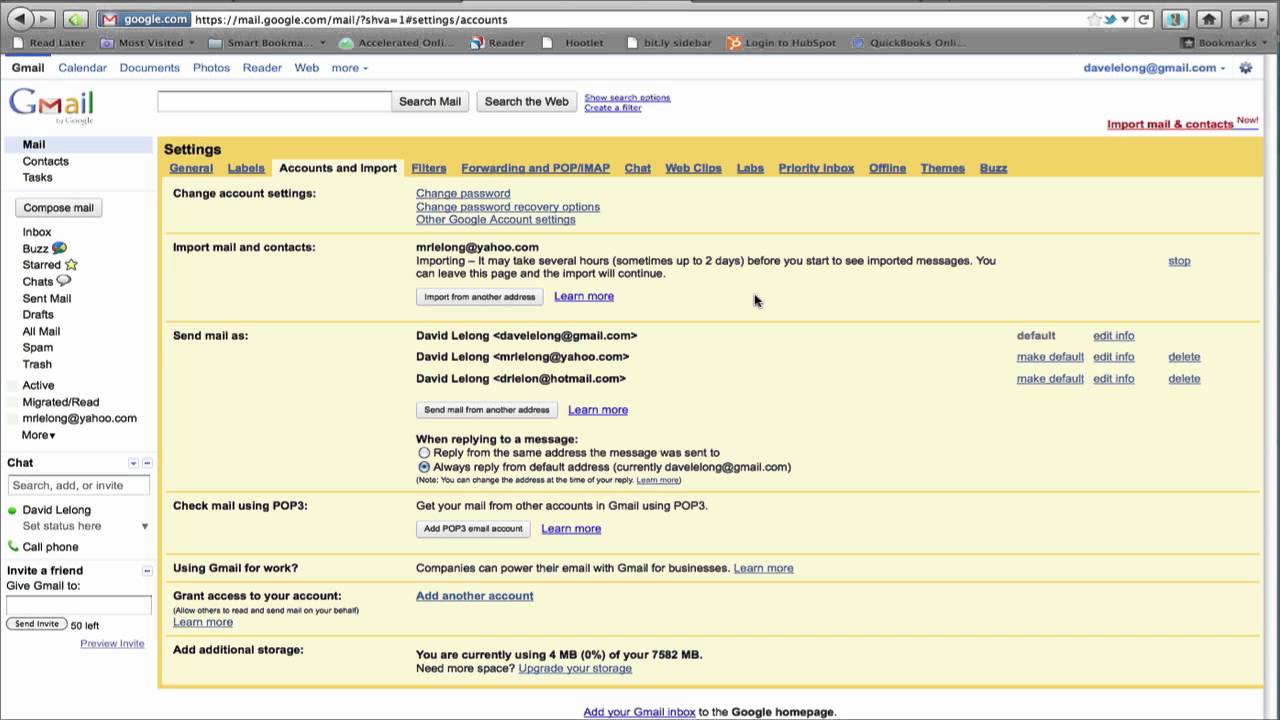Screen dimensions: 1280x720
Task: Click the Send Invite button
Action: [x=37, y=624]
